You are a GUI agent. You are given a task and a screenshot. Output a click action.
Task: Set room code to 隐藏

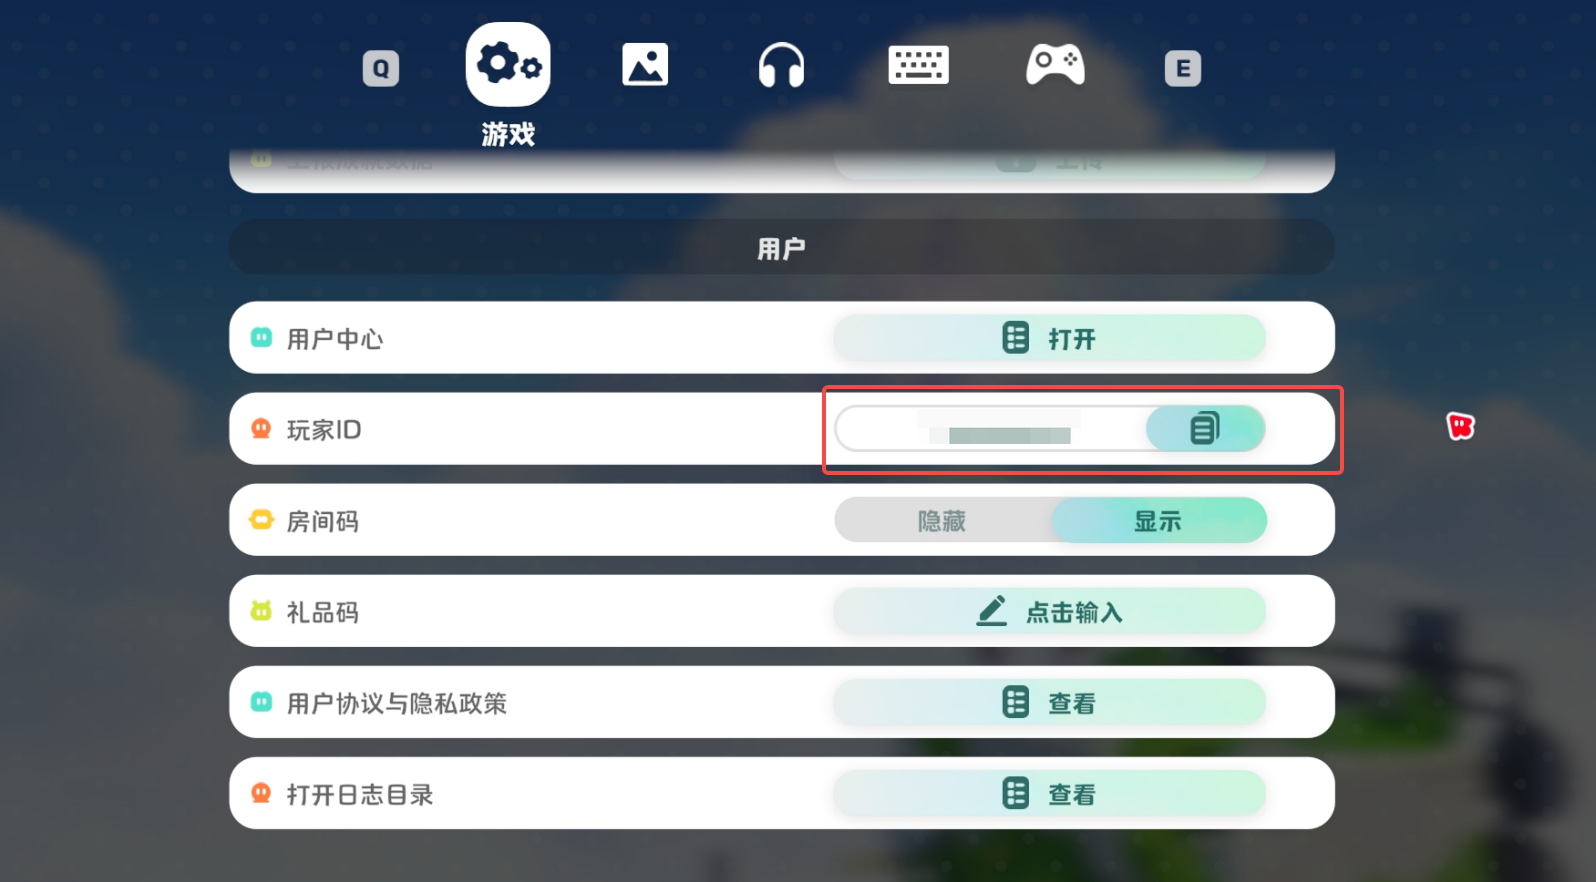point(942,521)
